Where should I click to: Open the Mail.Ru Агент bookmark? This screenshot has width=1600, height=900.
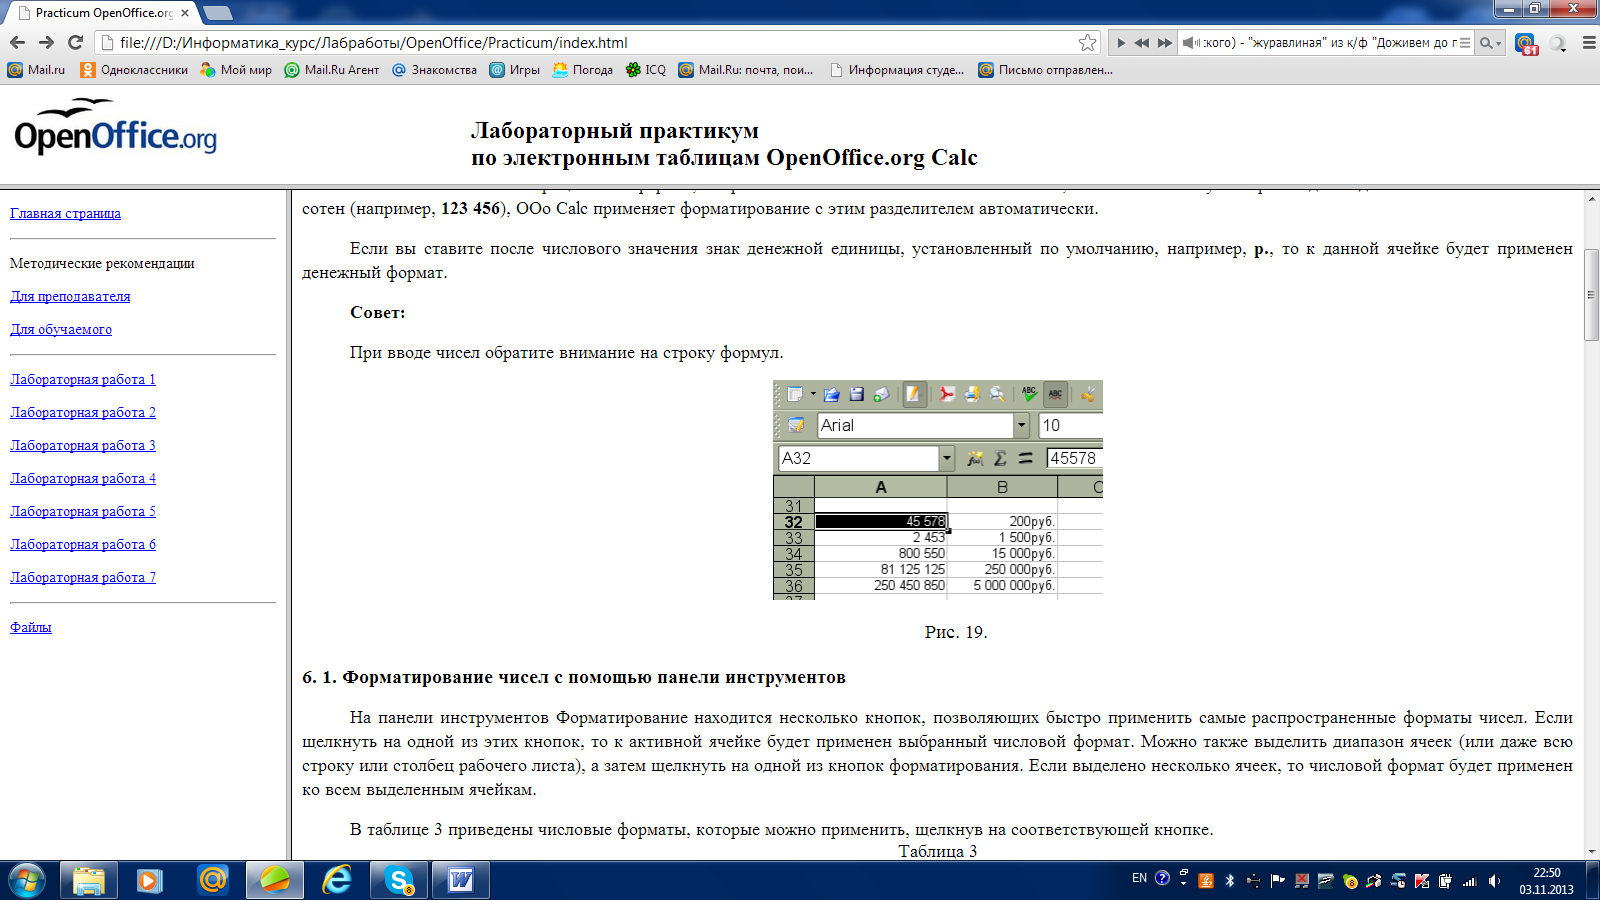click(x=332, y=70)
